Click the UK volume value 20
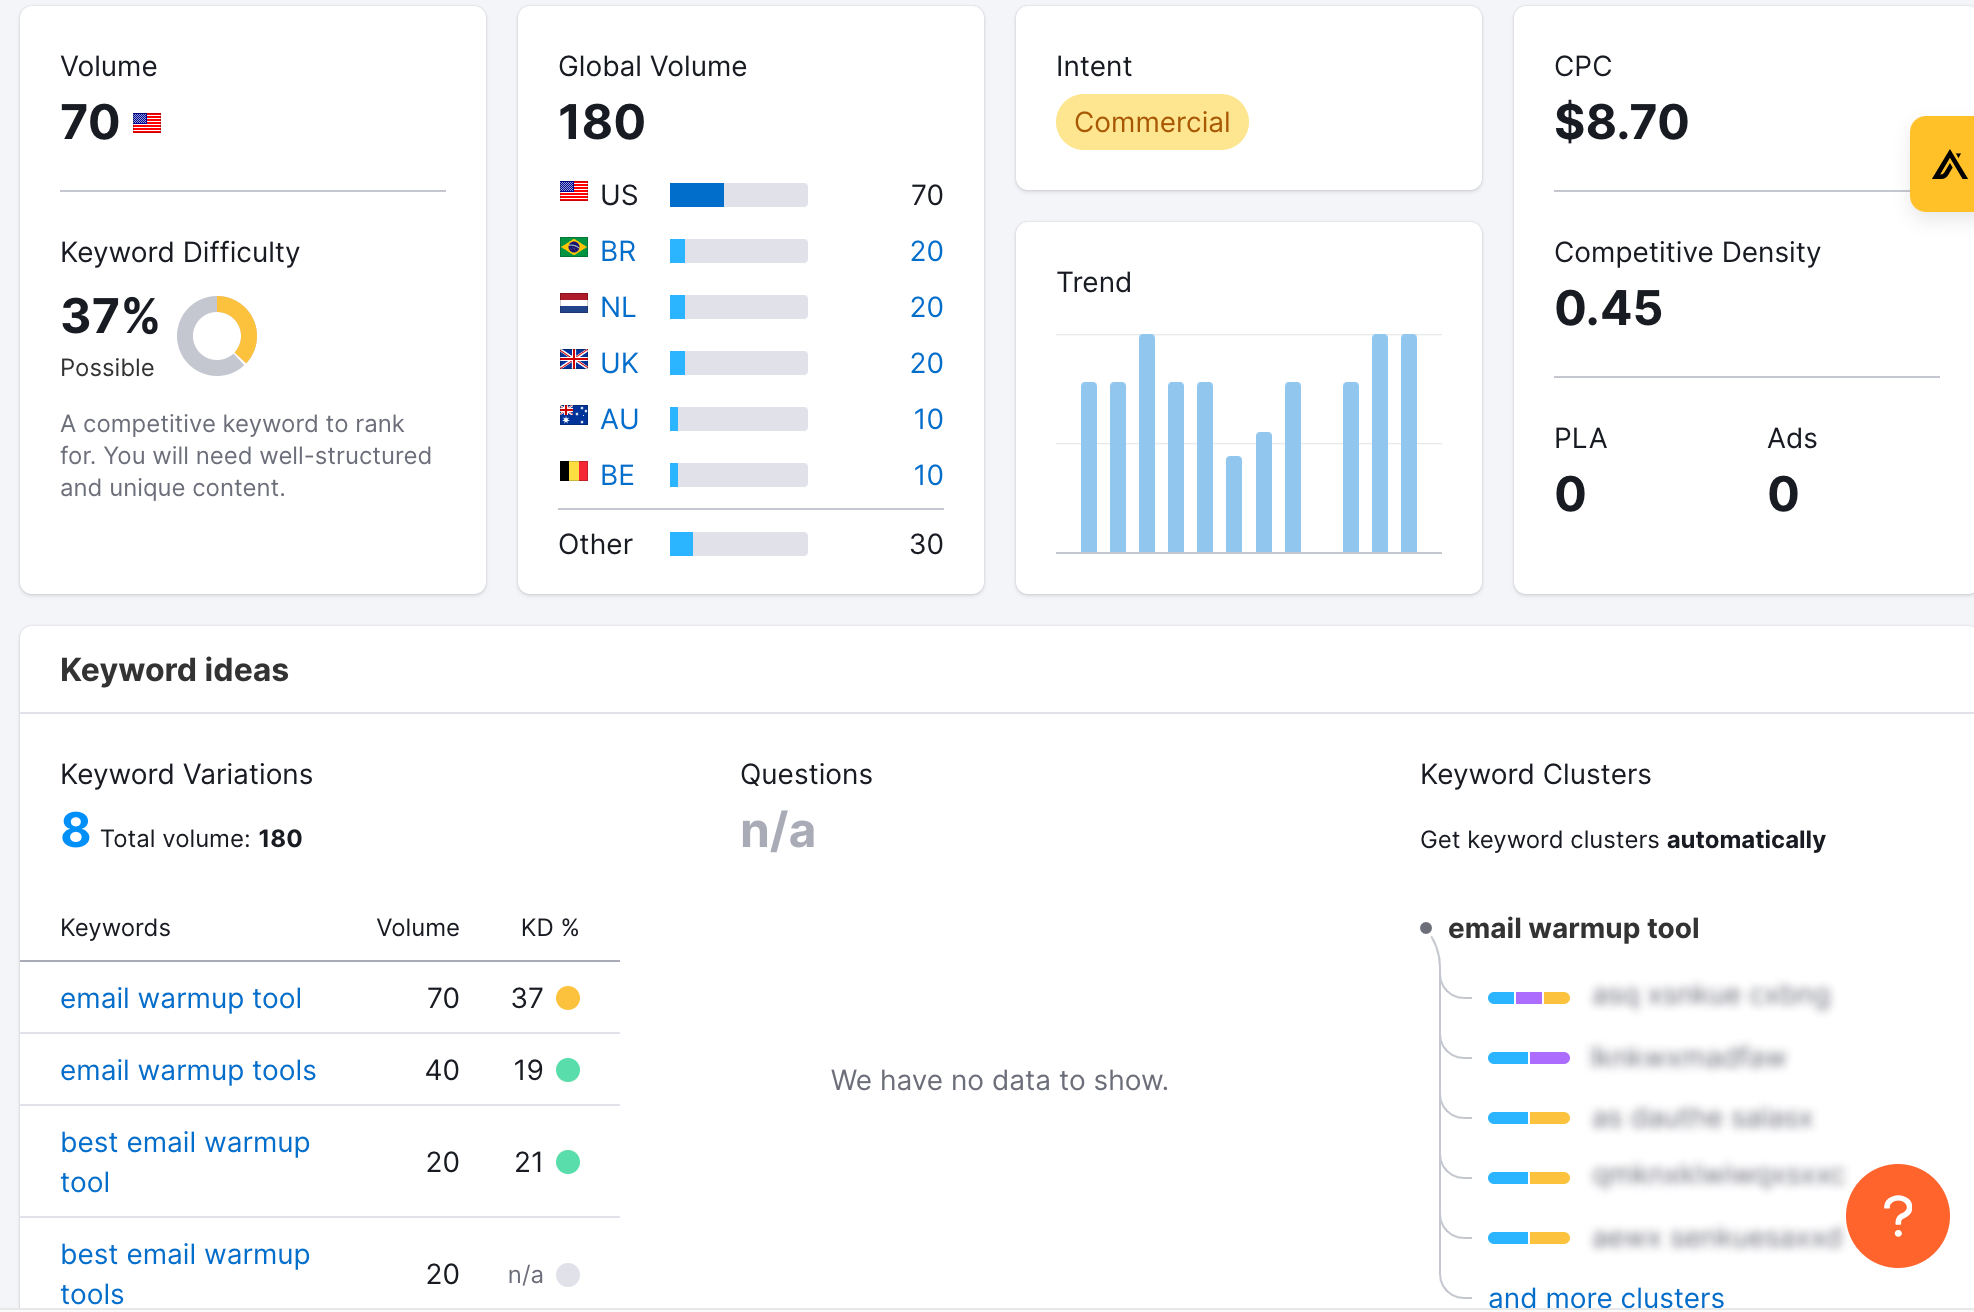This screenshot has width=1974, height=1312. (926, 363)
